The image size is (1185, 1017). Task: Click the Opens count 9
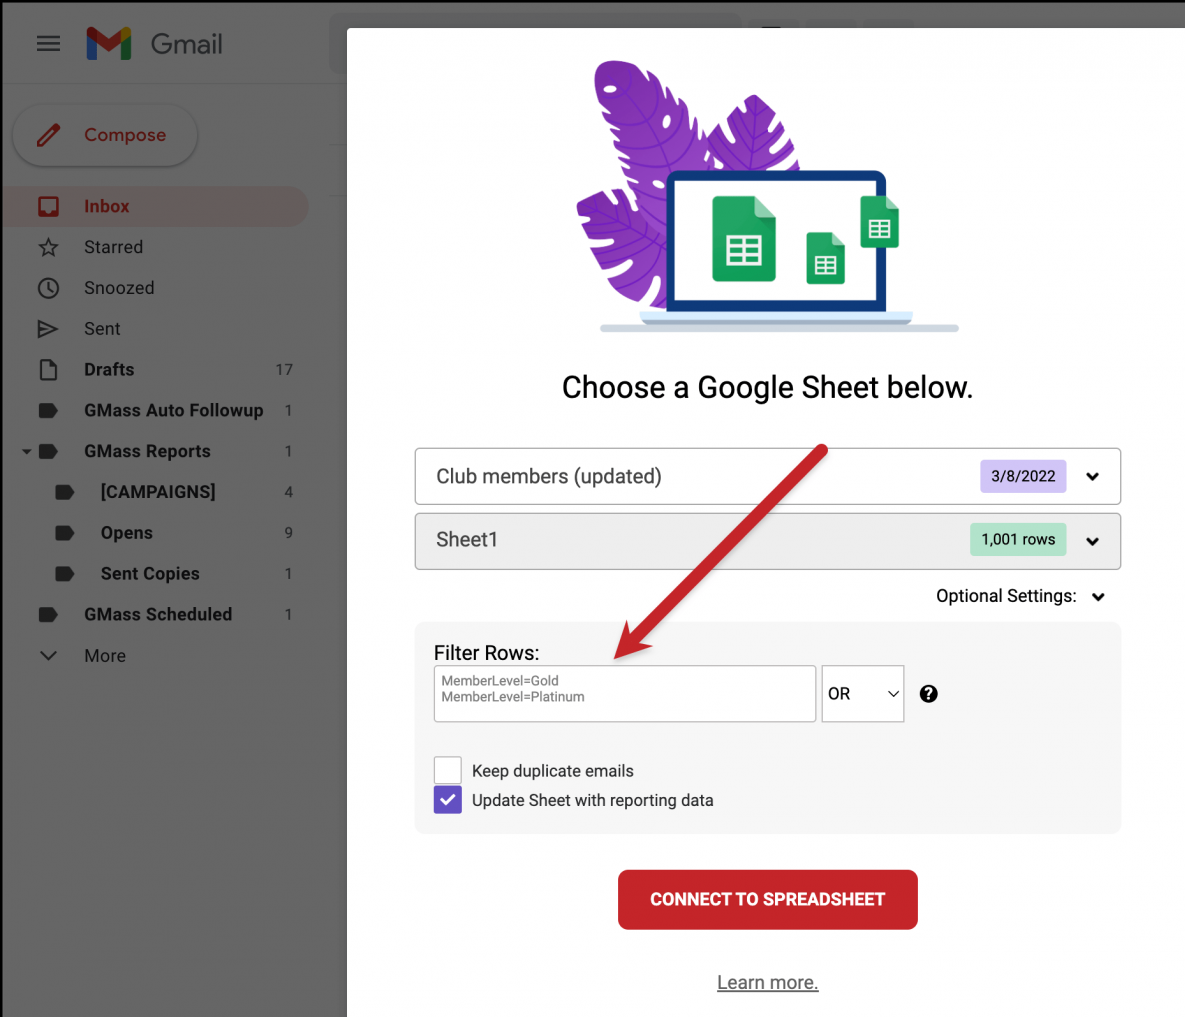pyautogui.click(x=289, y=533)
